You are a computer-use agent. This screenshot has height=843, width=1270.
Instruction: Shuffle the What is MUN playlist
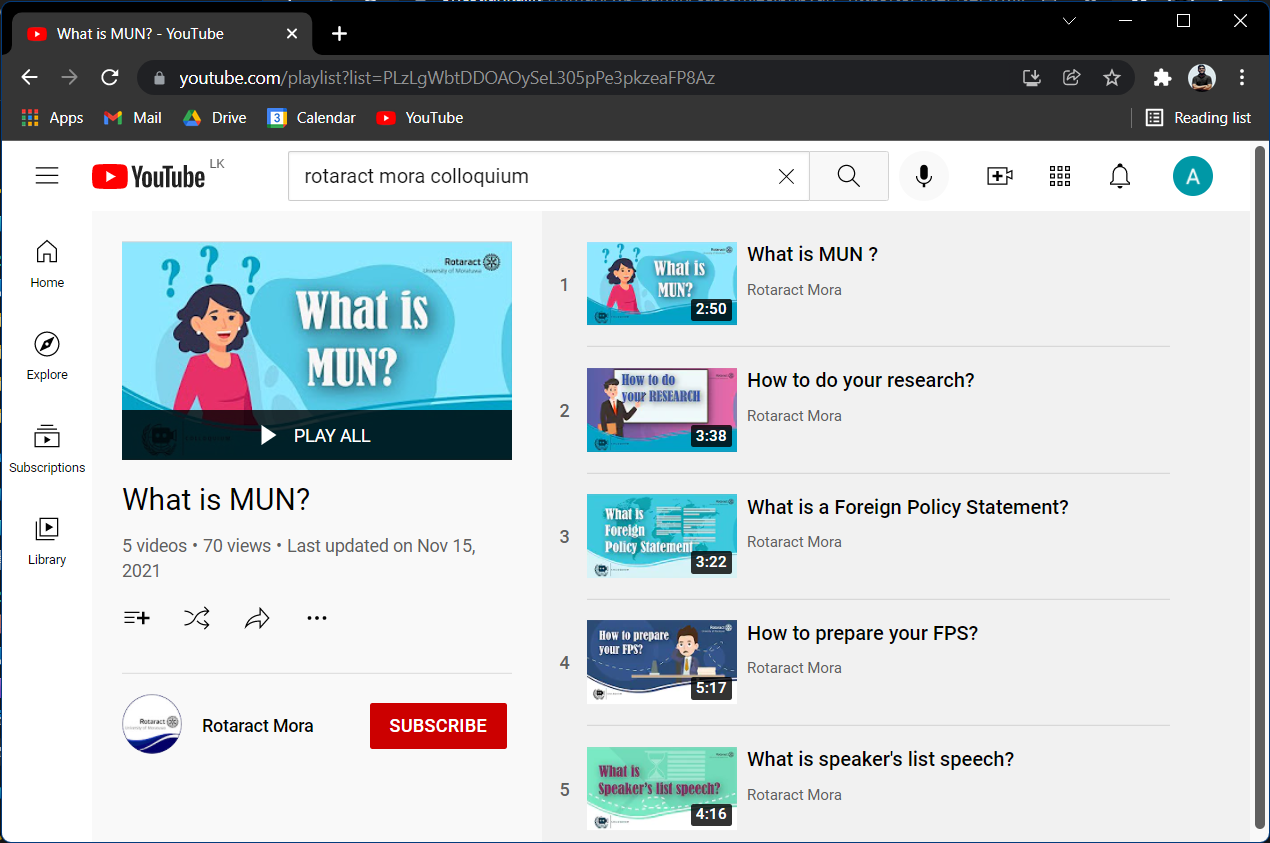pos(197,618)
